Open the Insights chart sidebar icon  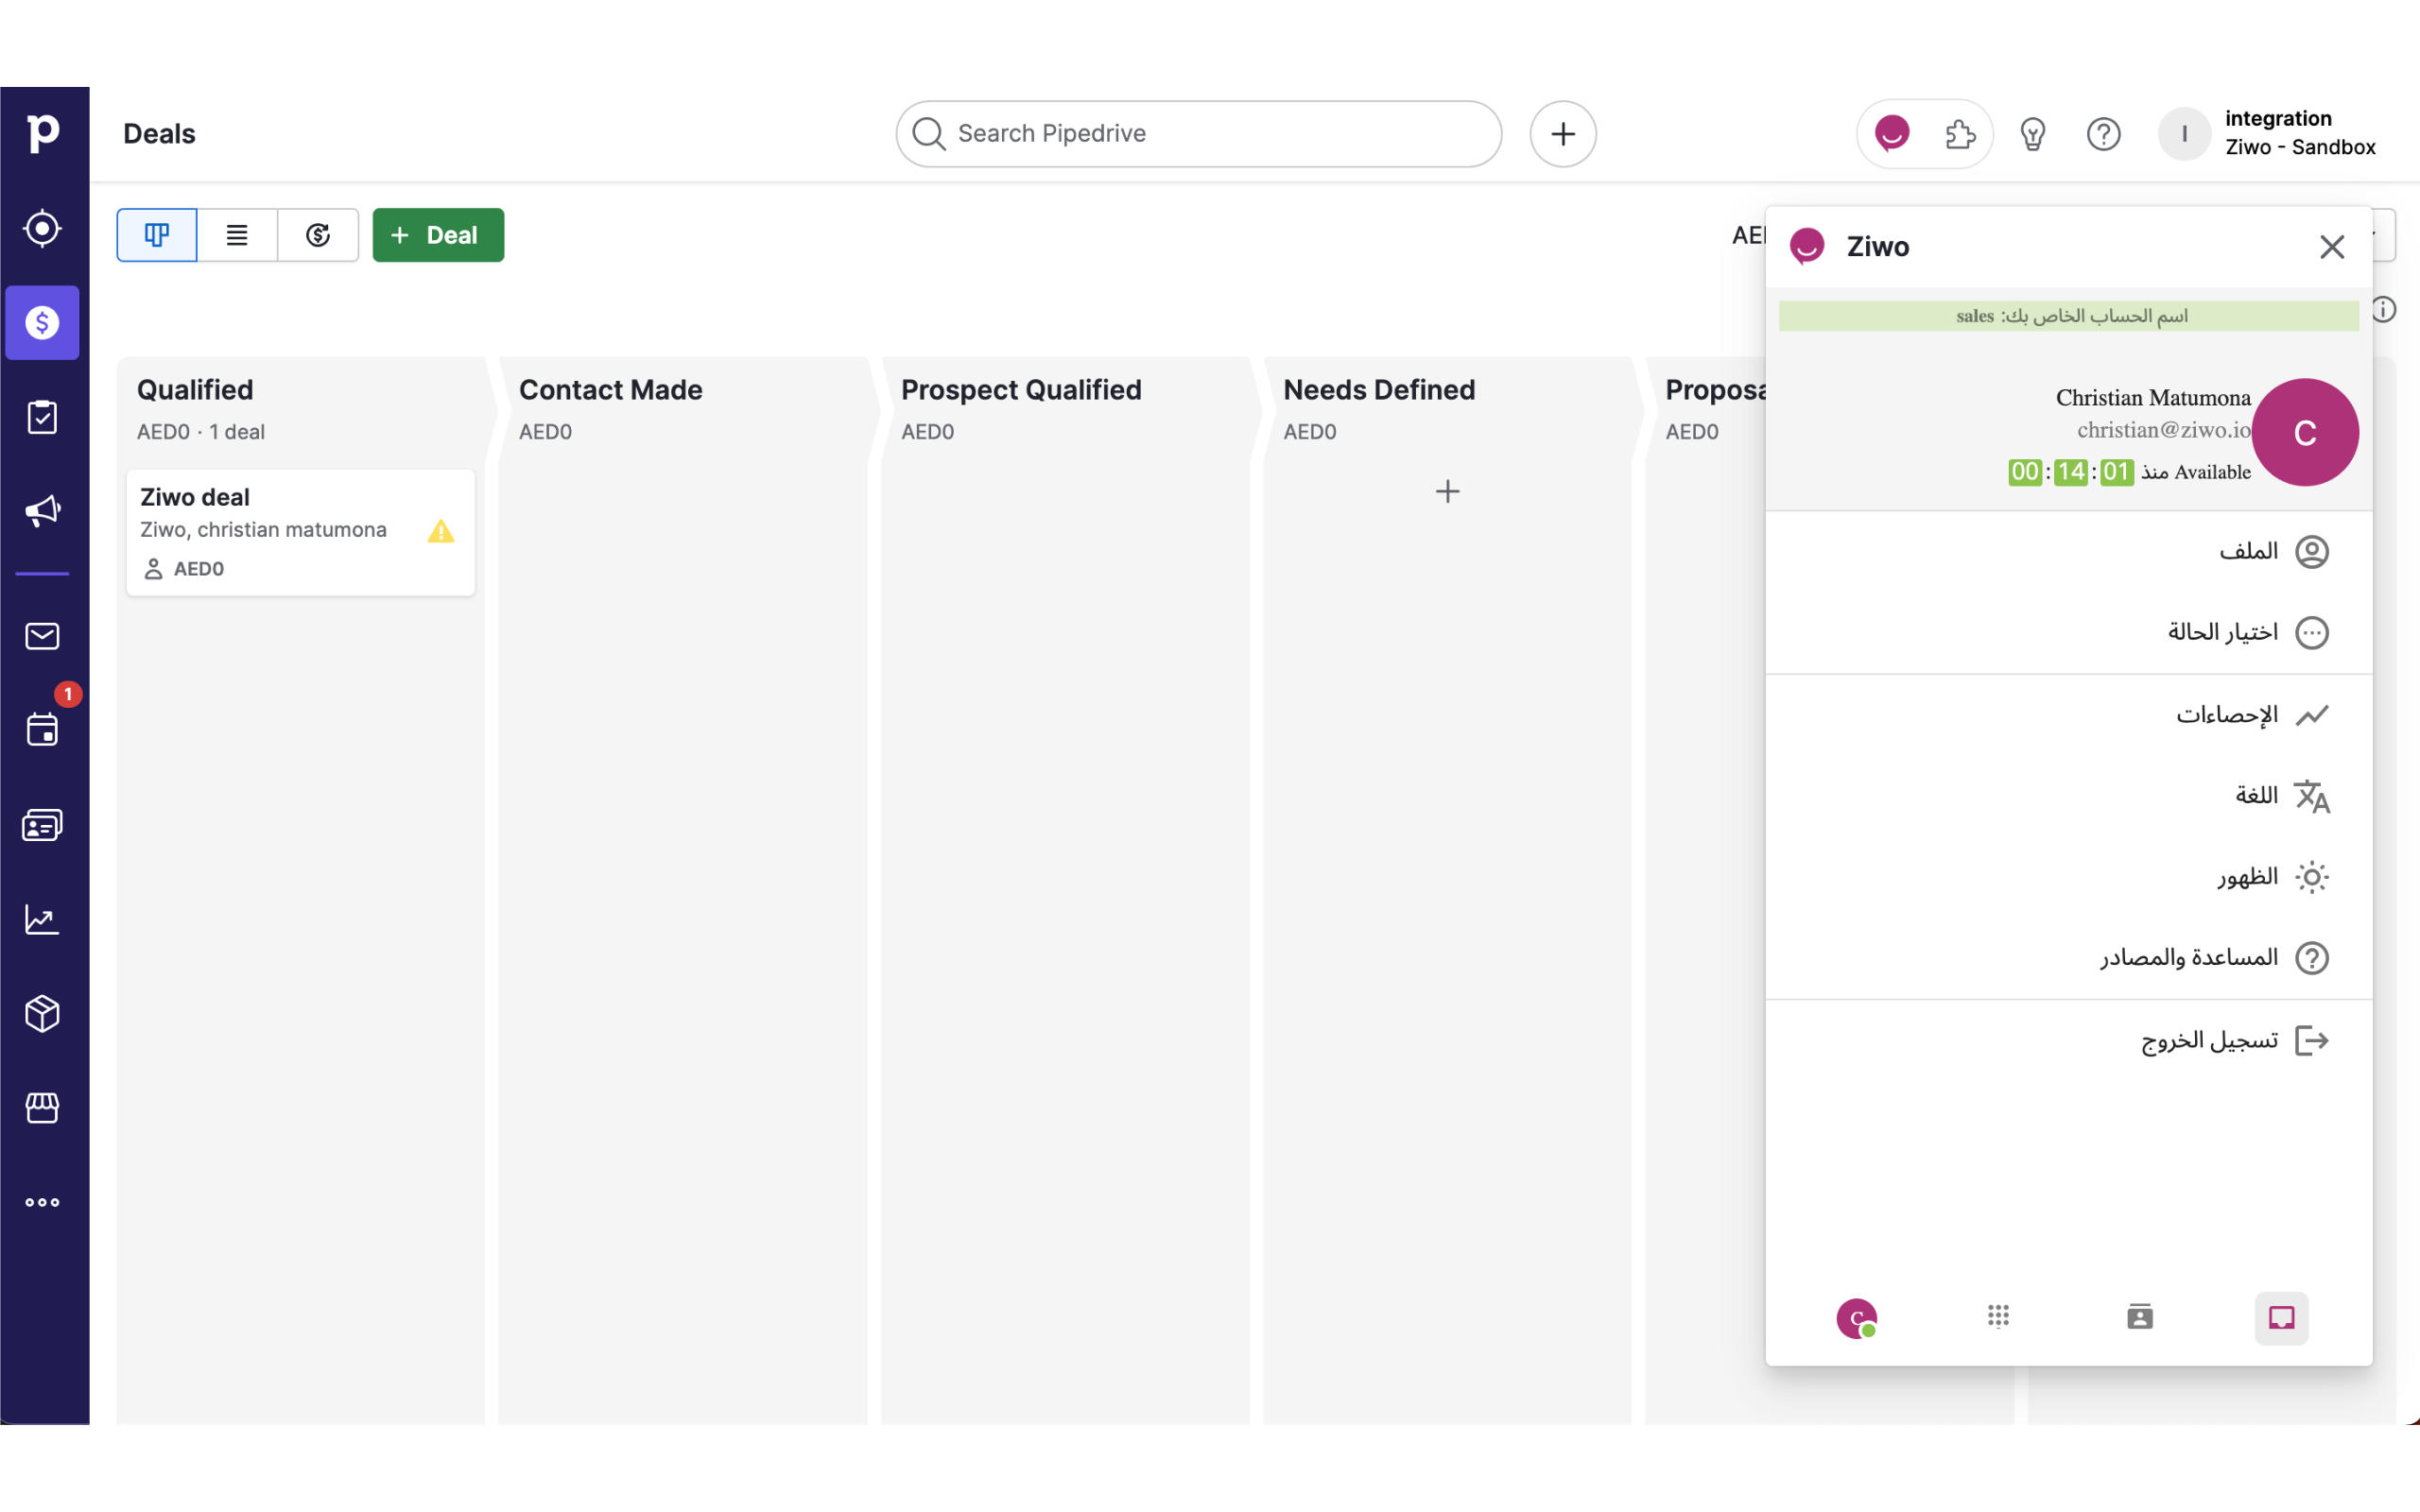pos(42,919)
